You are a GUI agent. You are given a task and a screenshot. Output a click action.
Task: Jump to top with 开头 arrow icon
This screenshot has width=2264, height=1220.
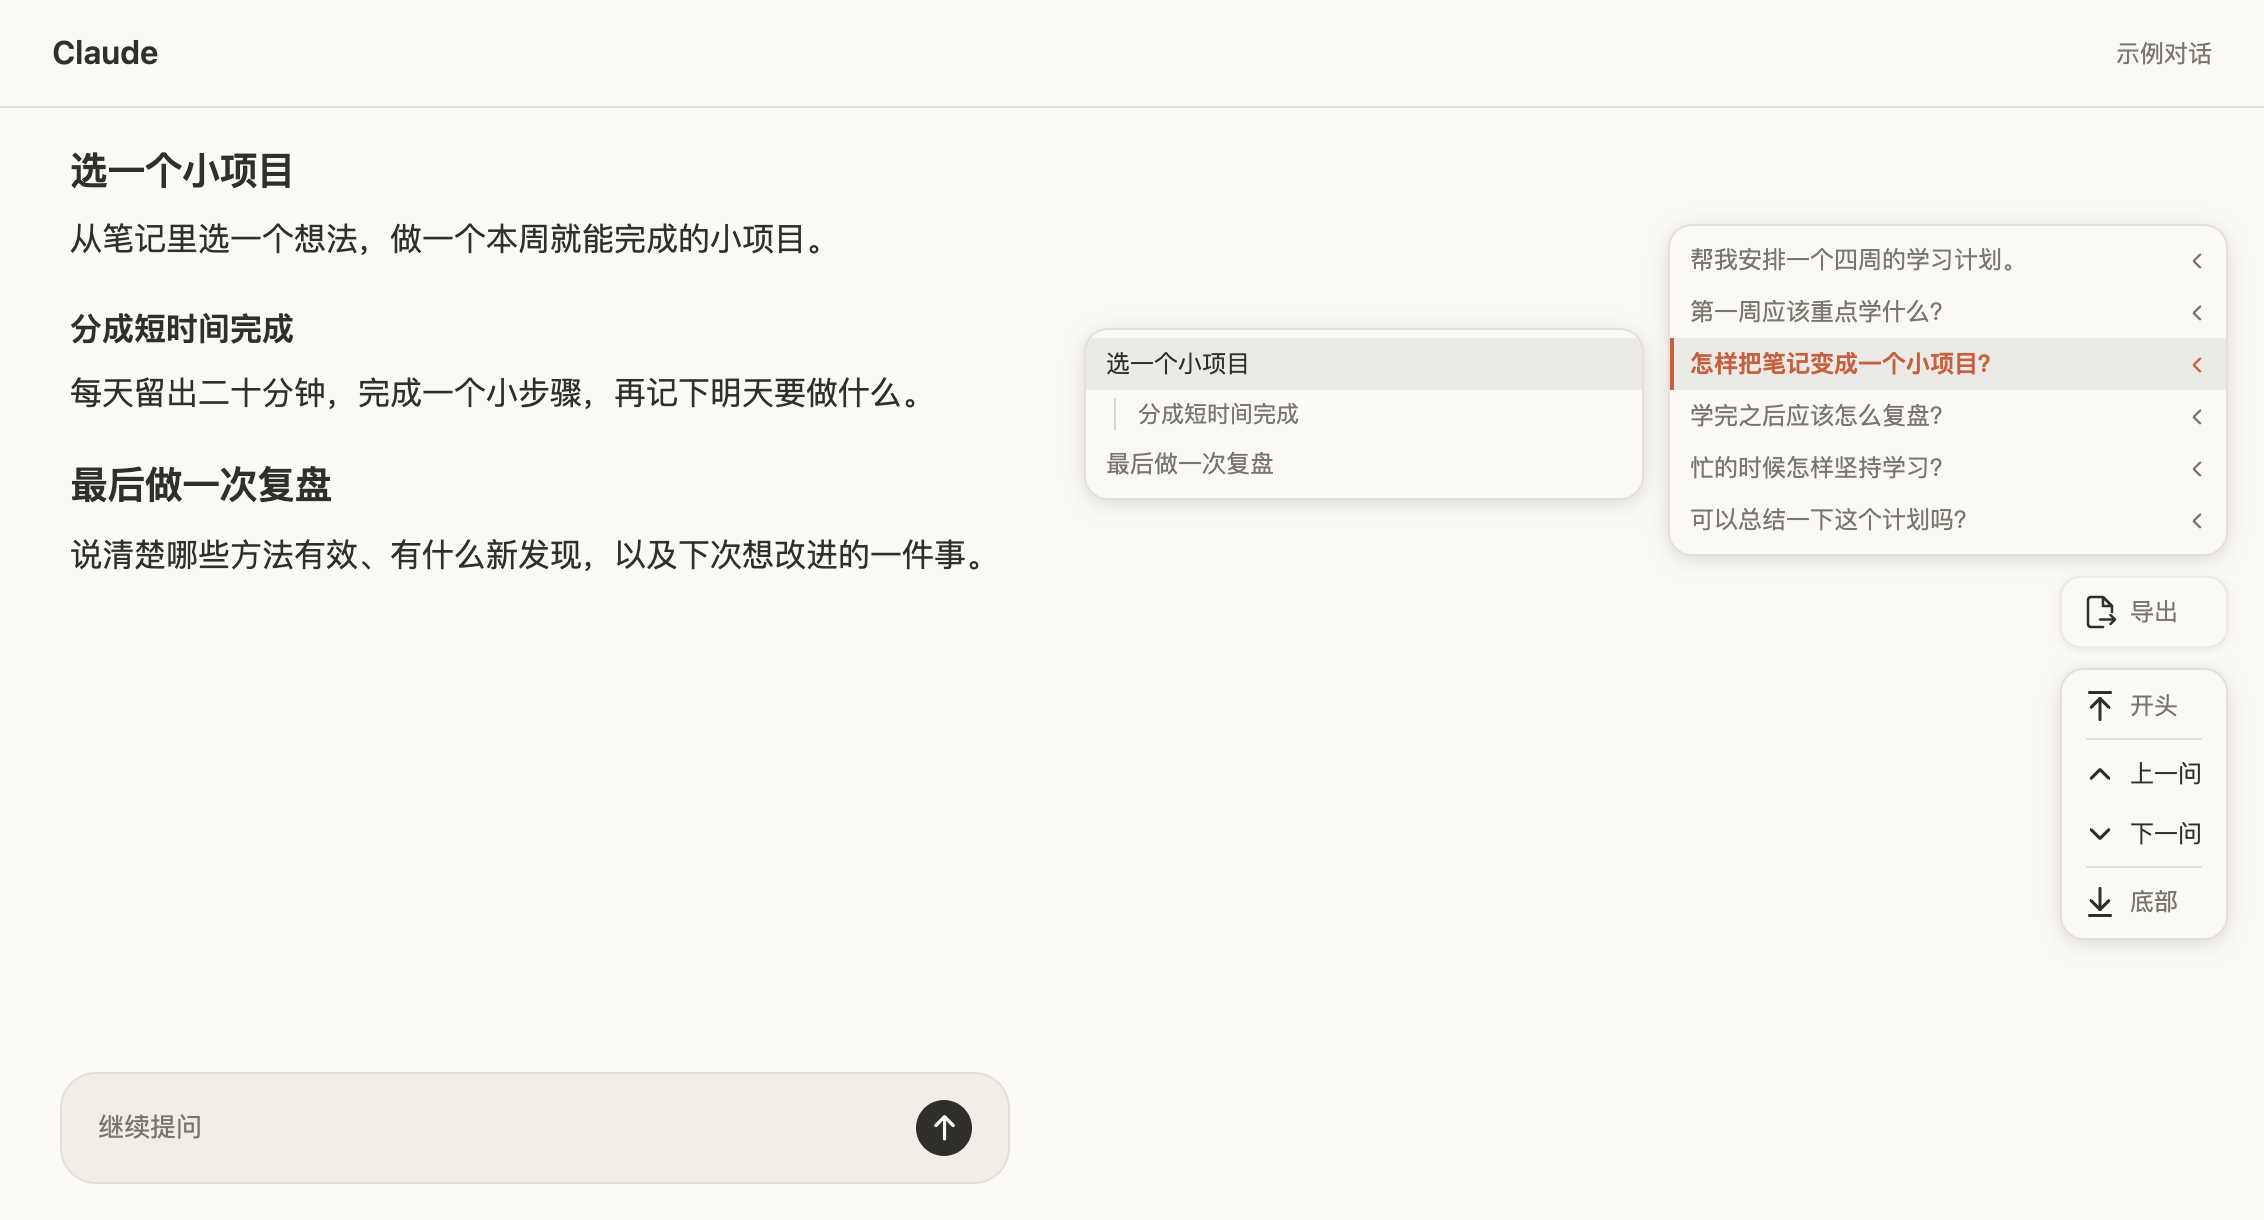click(x=2100, y=706)
